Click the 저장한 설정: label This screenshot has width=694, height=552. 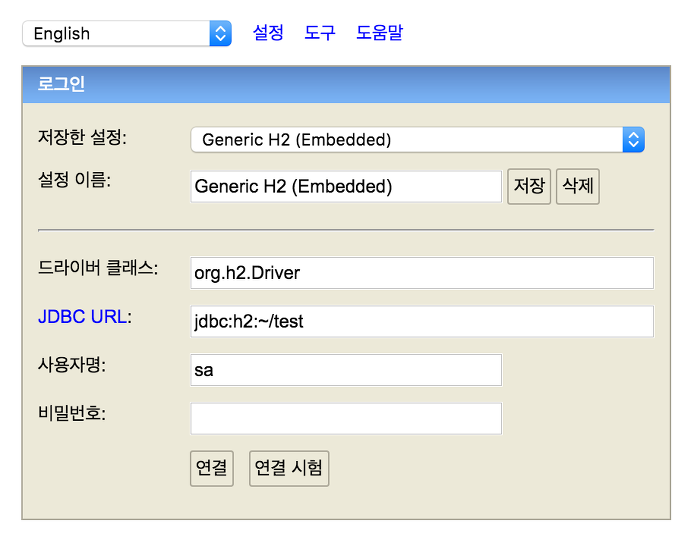pyautogui.click(x=82, y=137)
